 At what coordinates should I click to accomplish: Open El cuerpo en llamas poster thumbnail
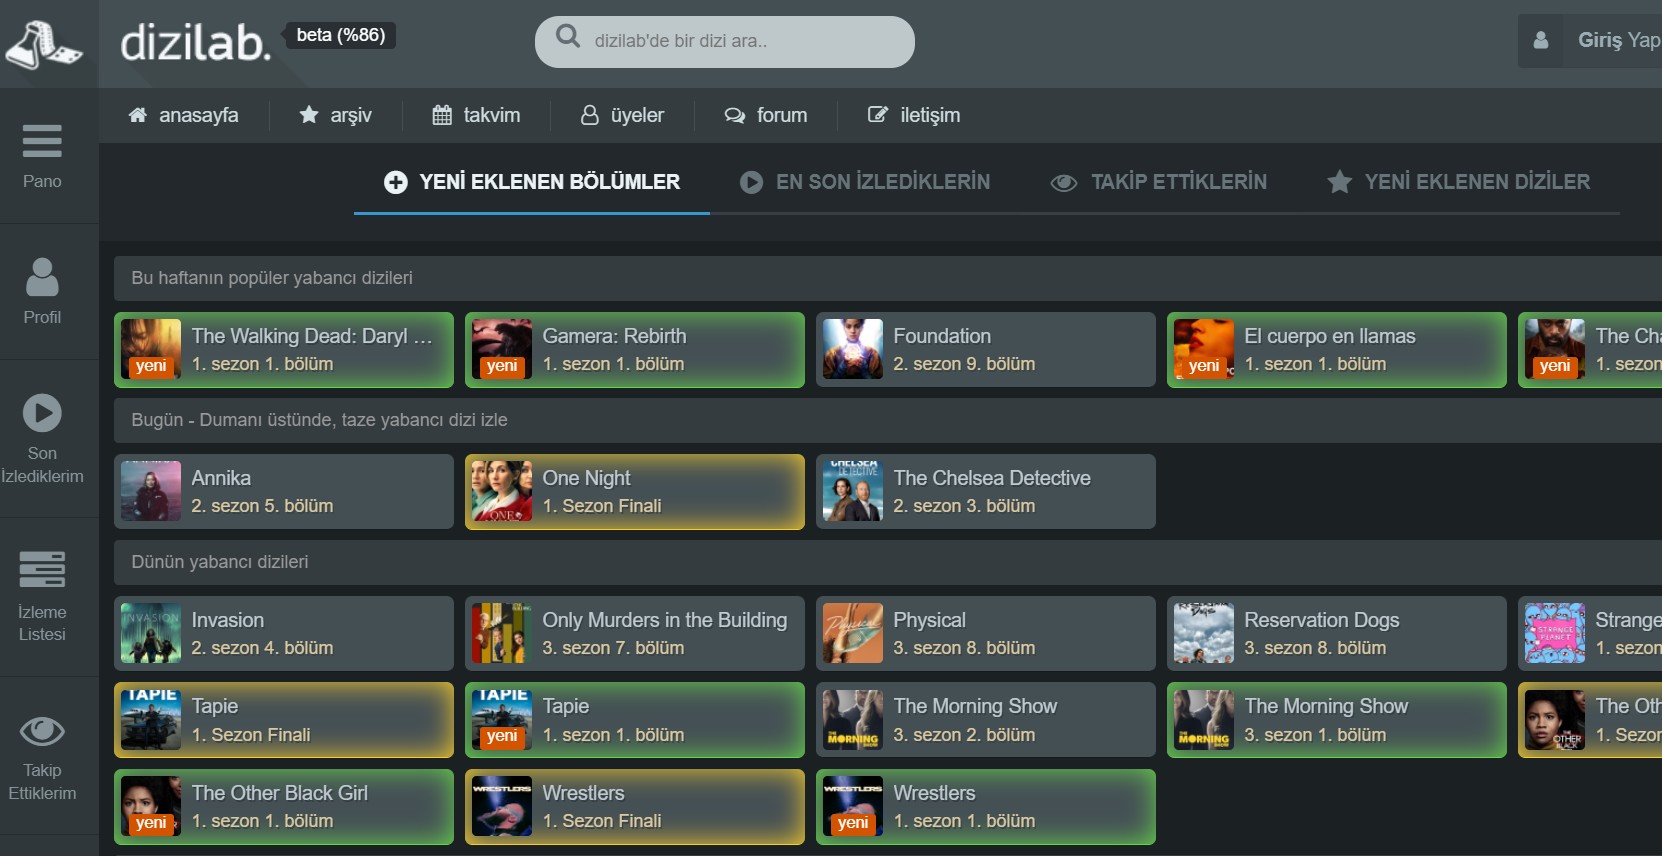click(x=1204, y=349)
